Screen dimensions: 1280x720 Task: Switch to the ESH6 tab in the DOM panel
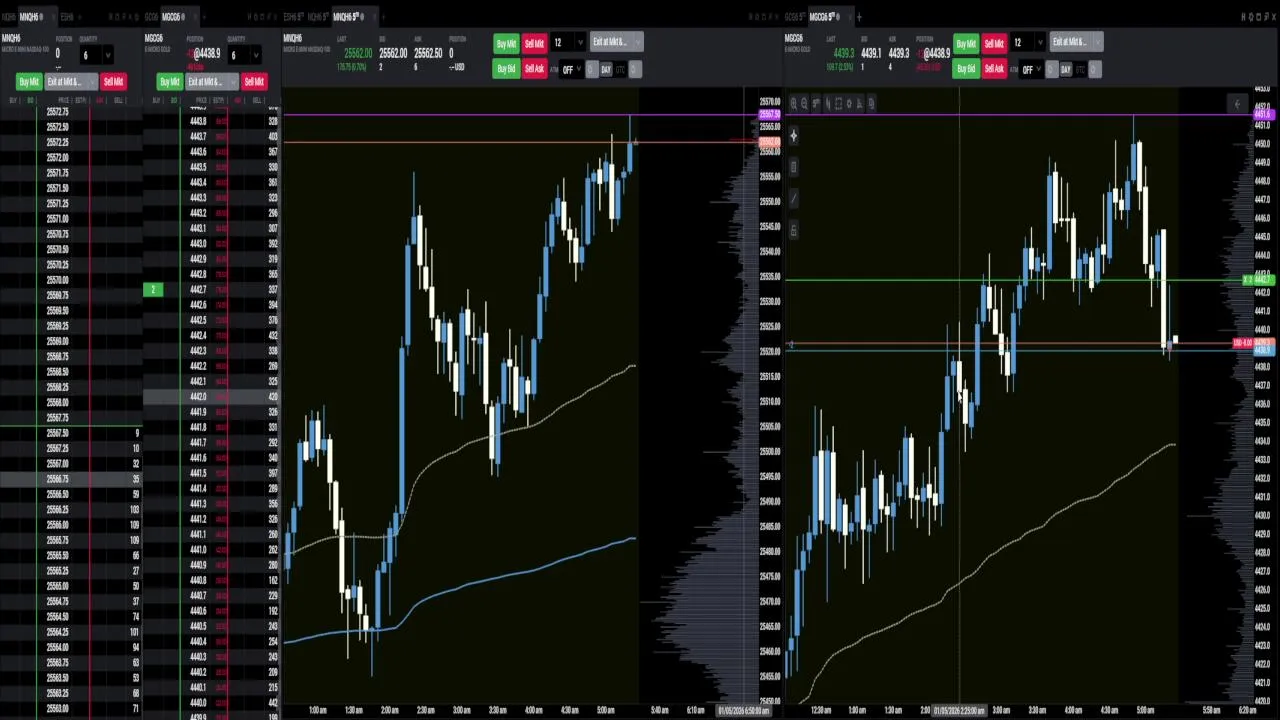pyautogui.click(x=66, y=17)
